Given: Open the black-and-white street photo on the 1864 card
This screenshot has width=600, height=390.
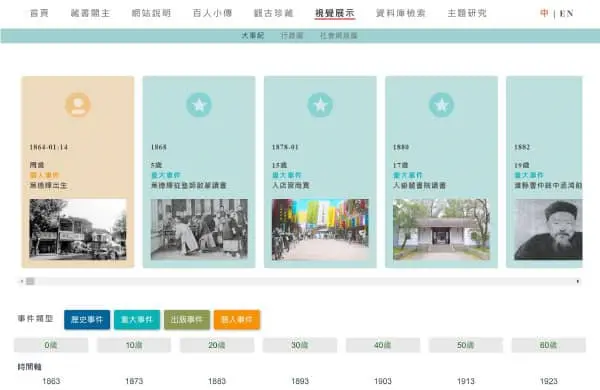Looking at the screenshot, I should click(x=78, y=229).
